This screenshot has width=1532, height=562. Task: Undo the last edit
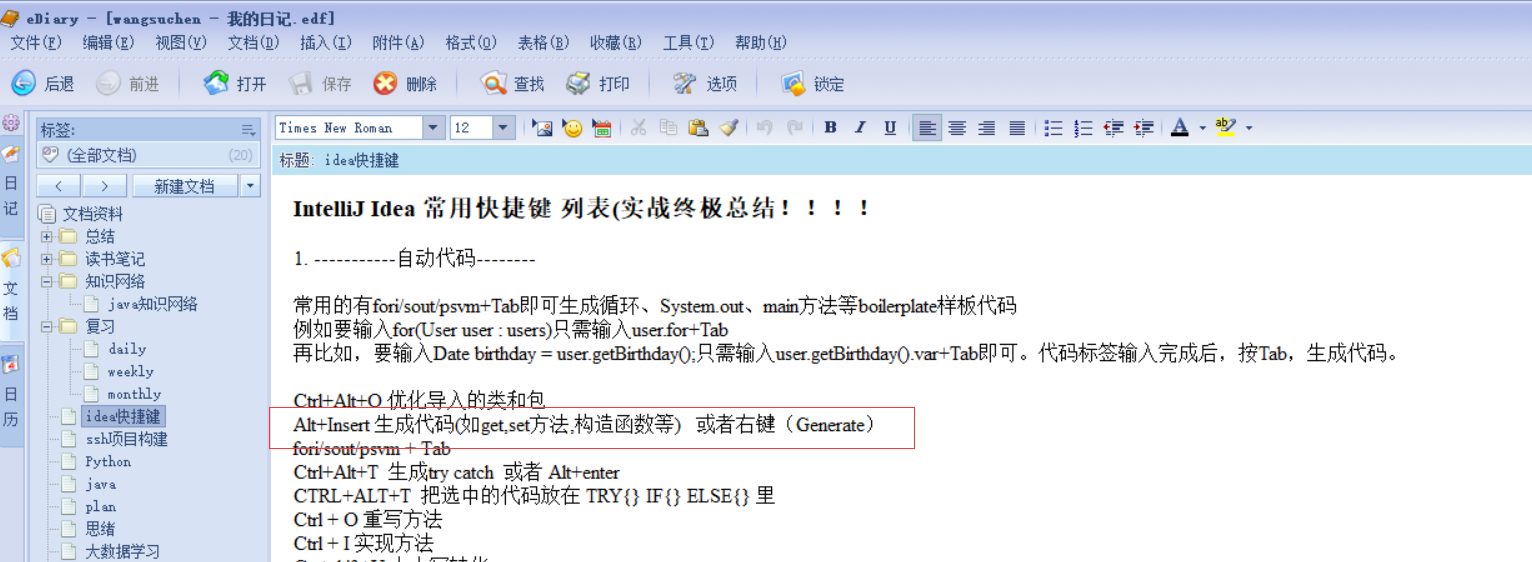click(x=765, y=128)
